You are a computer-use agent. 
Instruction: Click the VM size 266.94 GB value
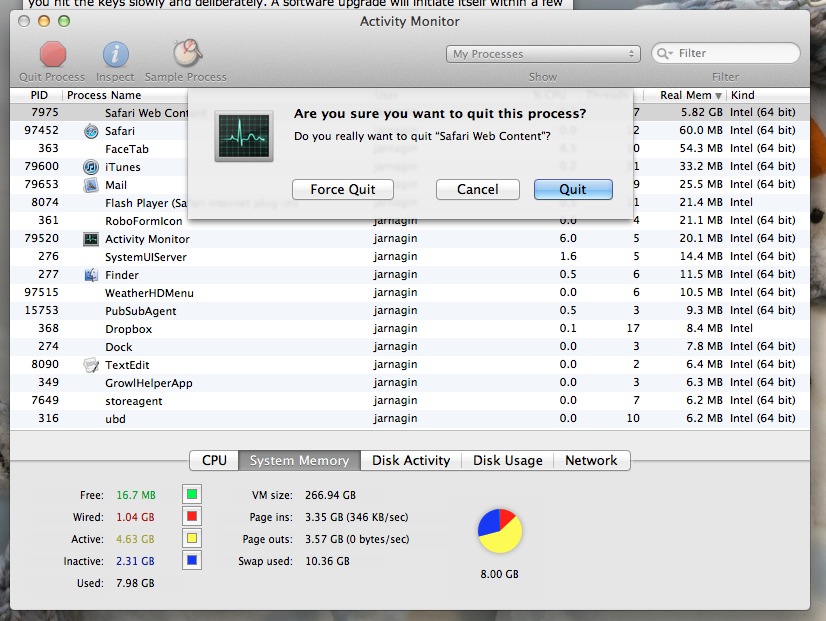330,496
